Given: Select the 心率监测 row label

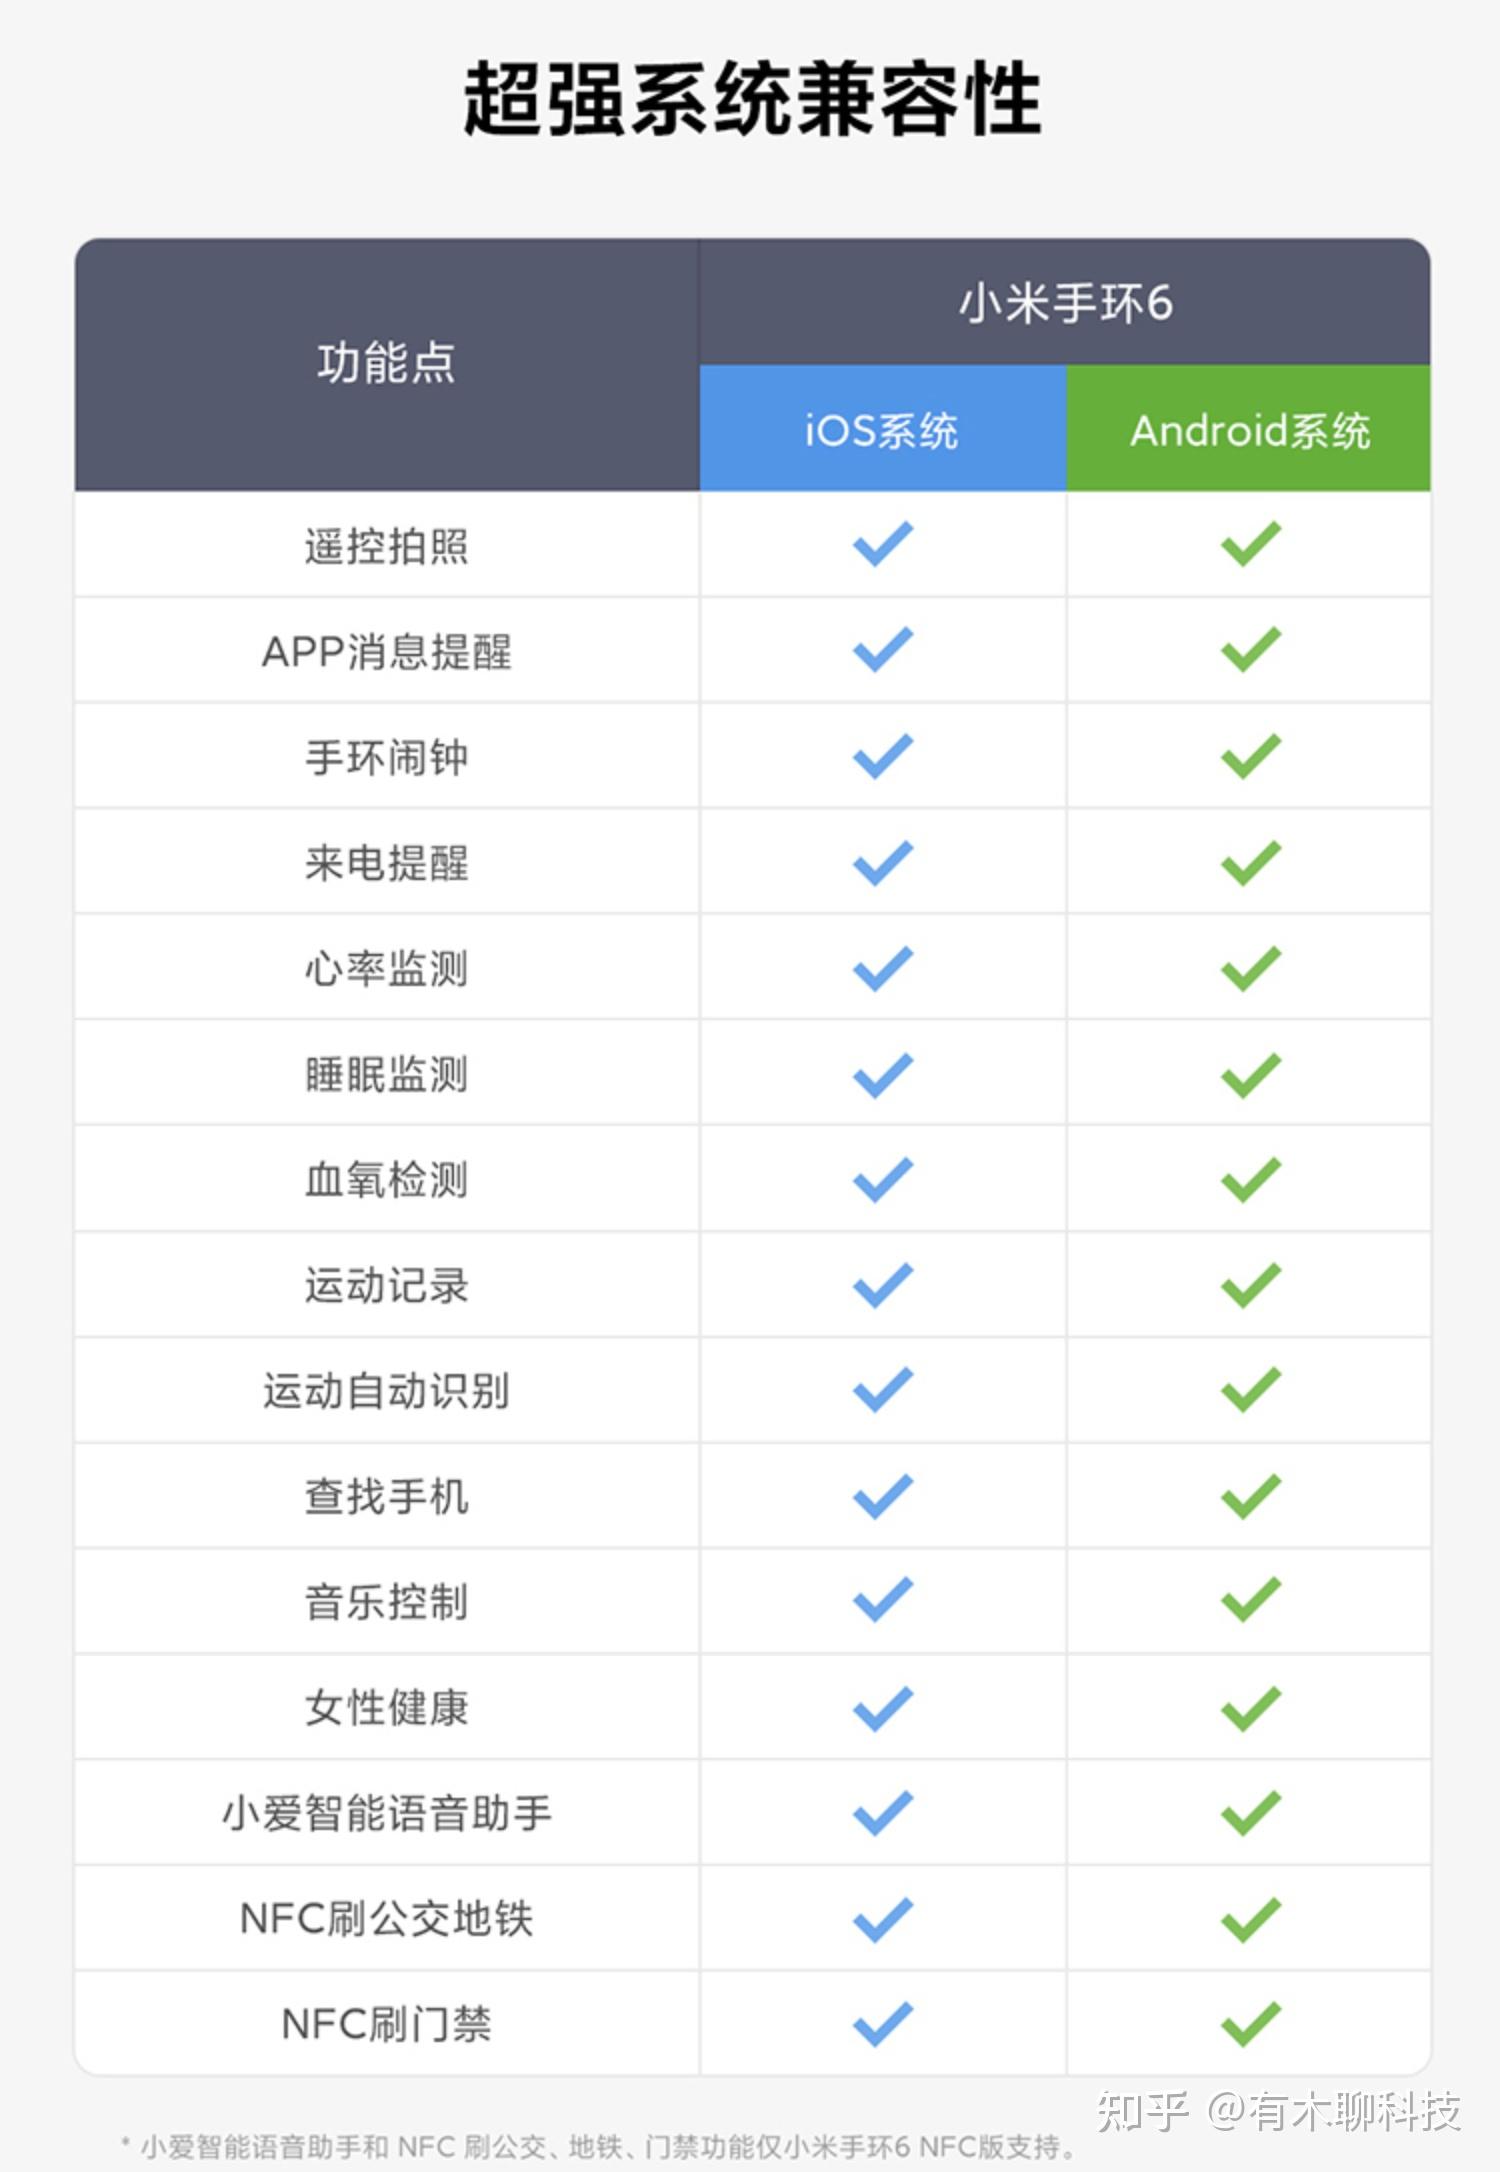Looking at the screenshot, I should [387, 969].
